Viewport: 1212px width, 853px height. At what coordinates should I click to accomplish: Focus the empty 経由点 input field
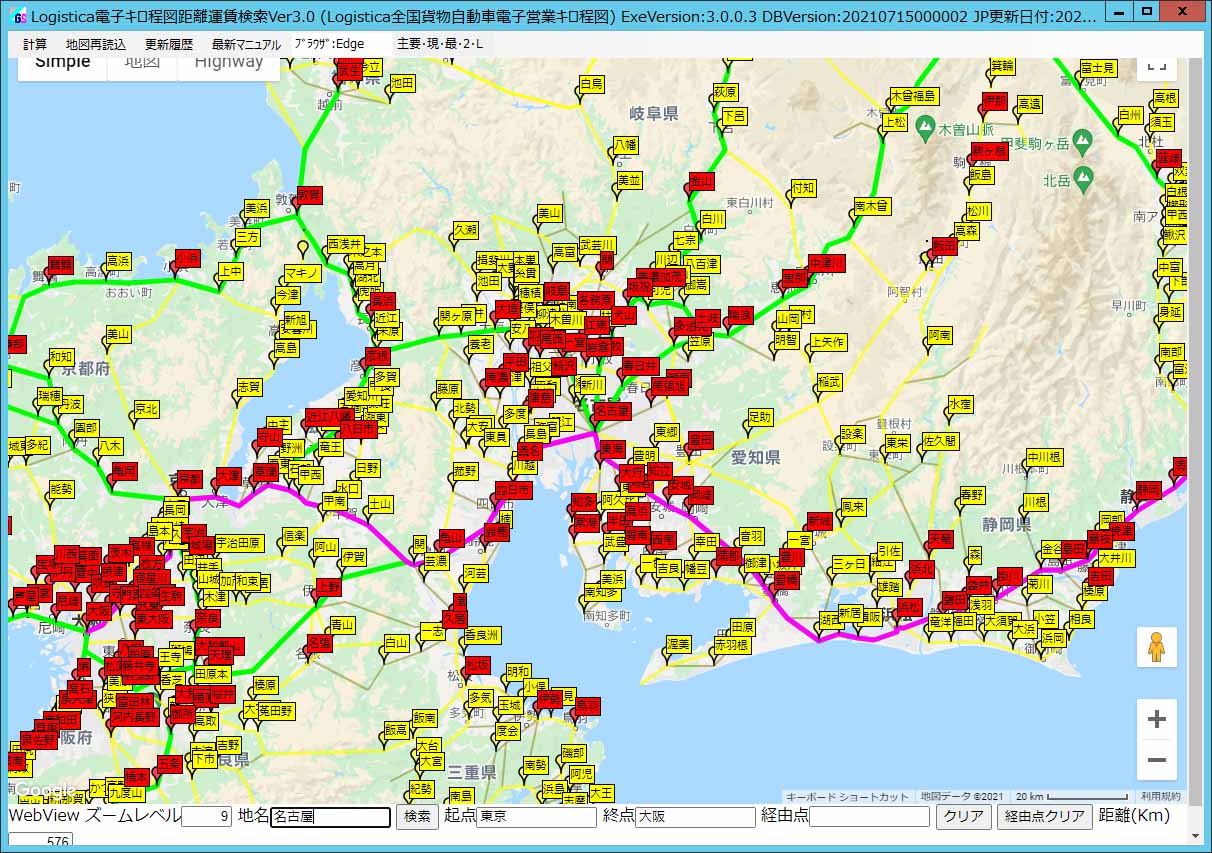click(869, 817)
